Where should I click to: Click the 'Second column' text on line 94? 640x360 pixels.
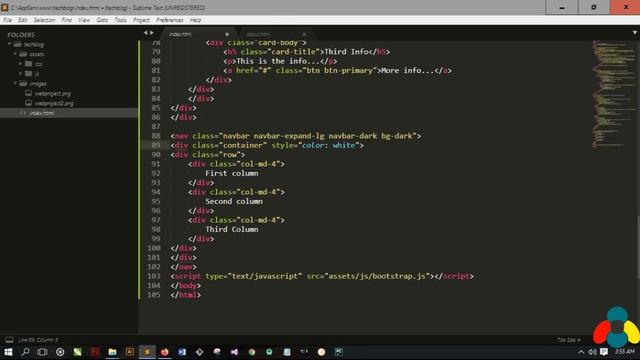tap(234, 202)
